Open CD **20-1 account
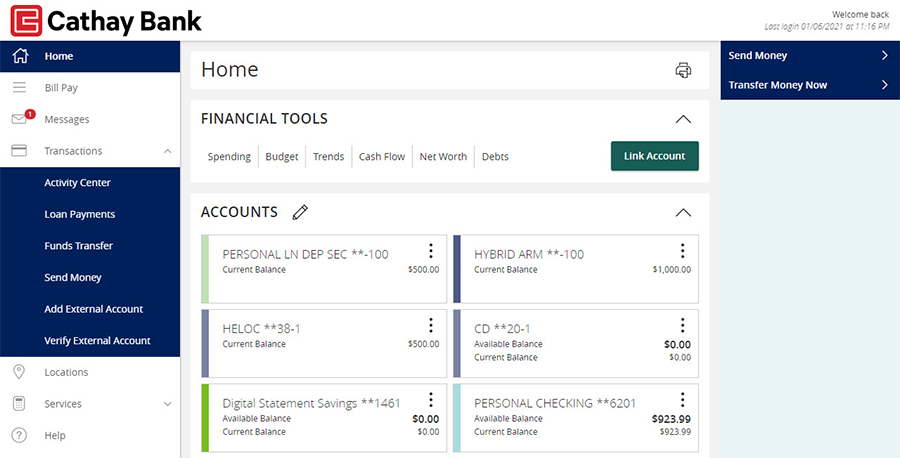 click(502, 328)
